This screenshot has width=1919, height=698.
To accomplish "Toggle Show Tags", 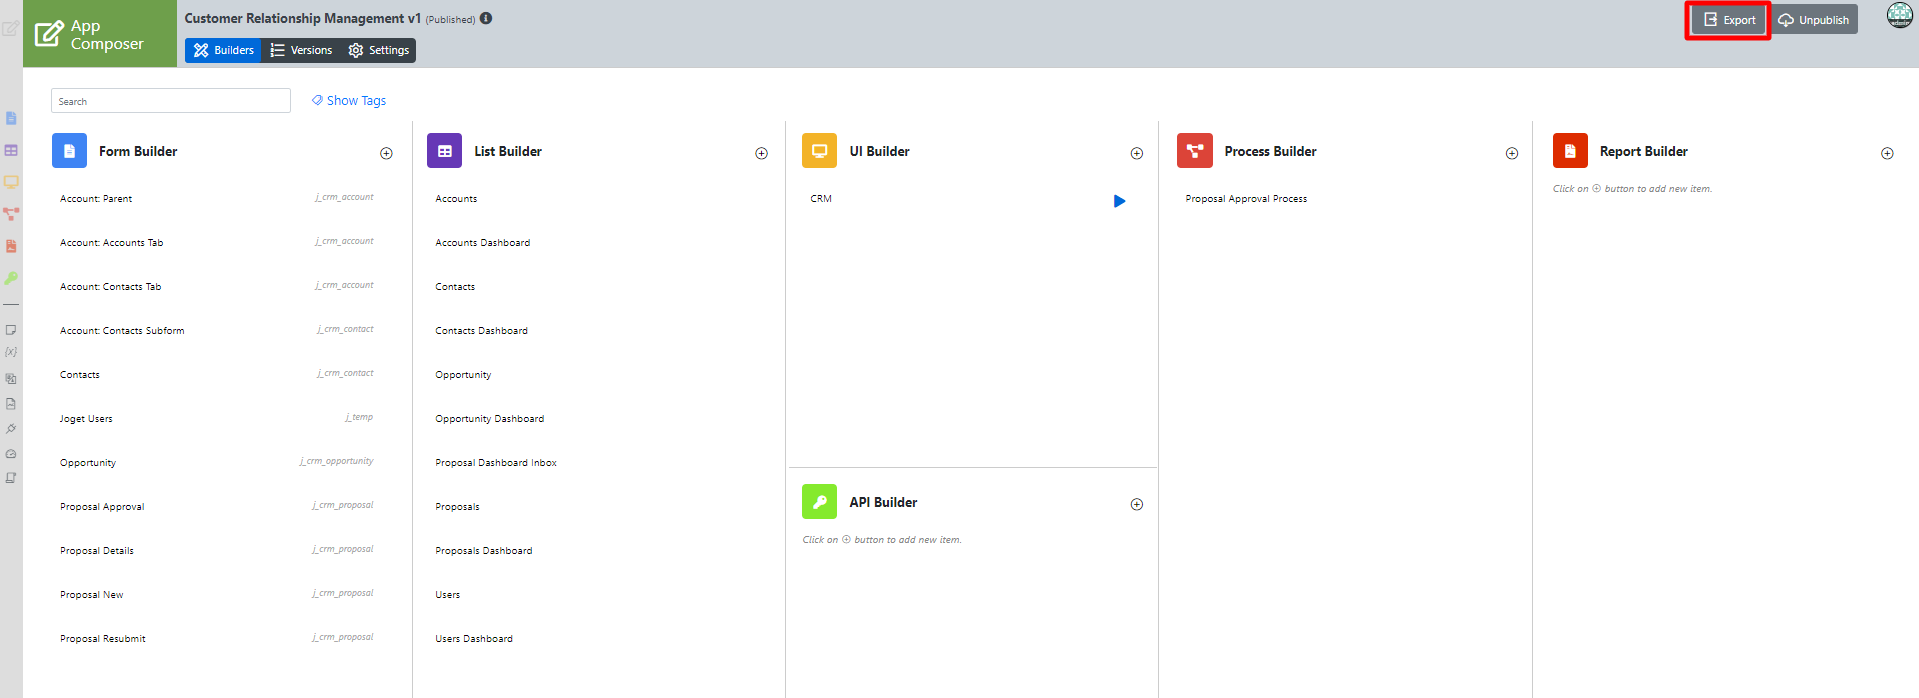I will click(349, 100).
